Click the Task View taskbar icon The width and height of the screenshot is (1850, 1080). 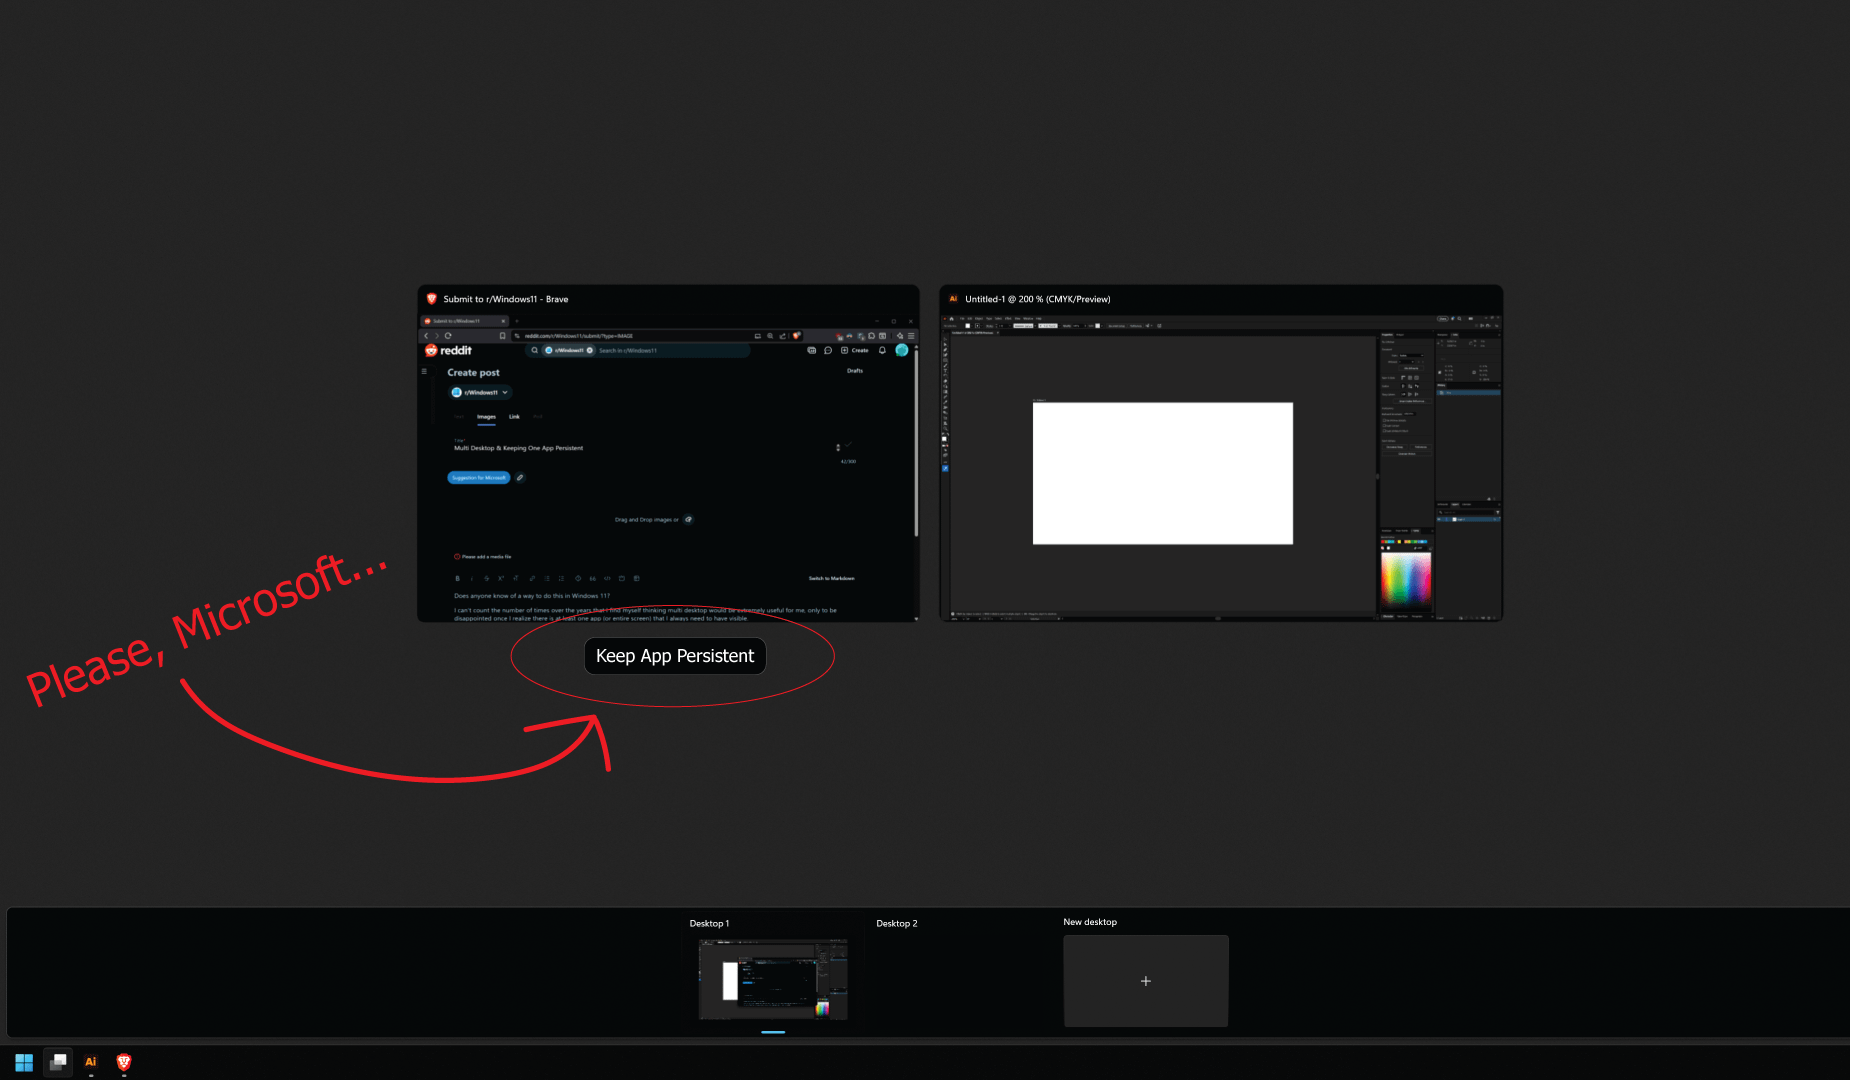(x=58, y=1062)
